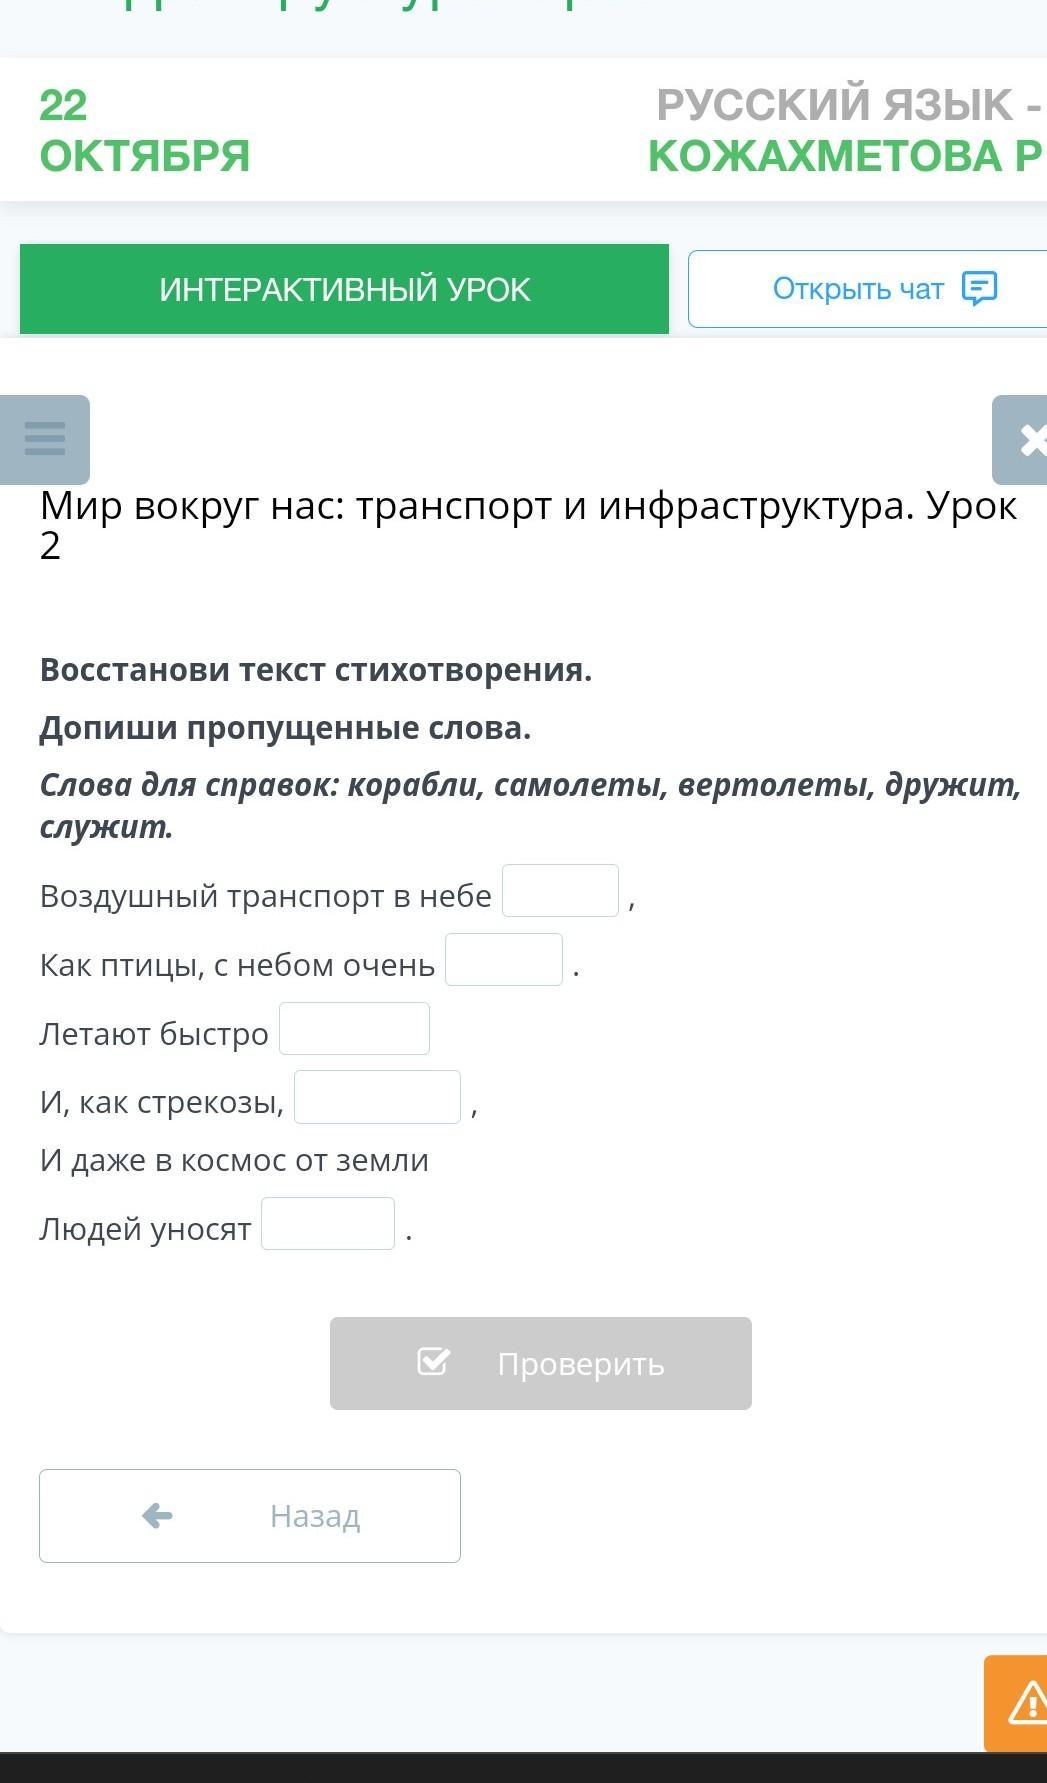1047x1783 pixels.
Task: Click the blank after 'Людей уносят'
Action: click(x=328, y=1224)
